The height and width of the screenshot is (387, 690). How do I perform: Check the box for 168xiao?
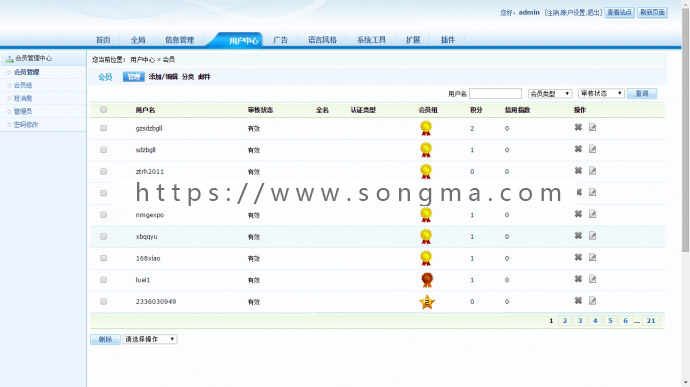[x=103, y=258]
